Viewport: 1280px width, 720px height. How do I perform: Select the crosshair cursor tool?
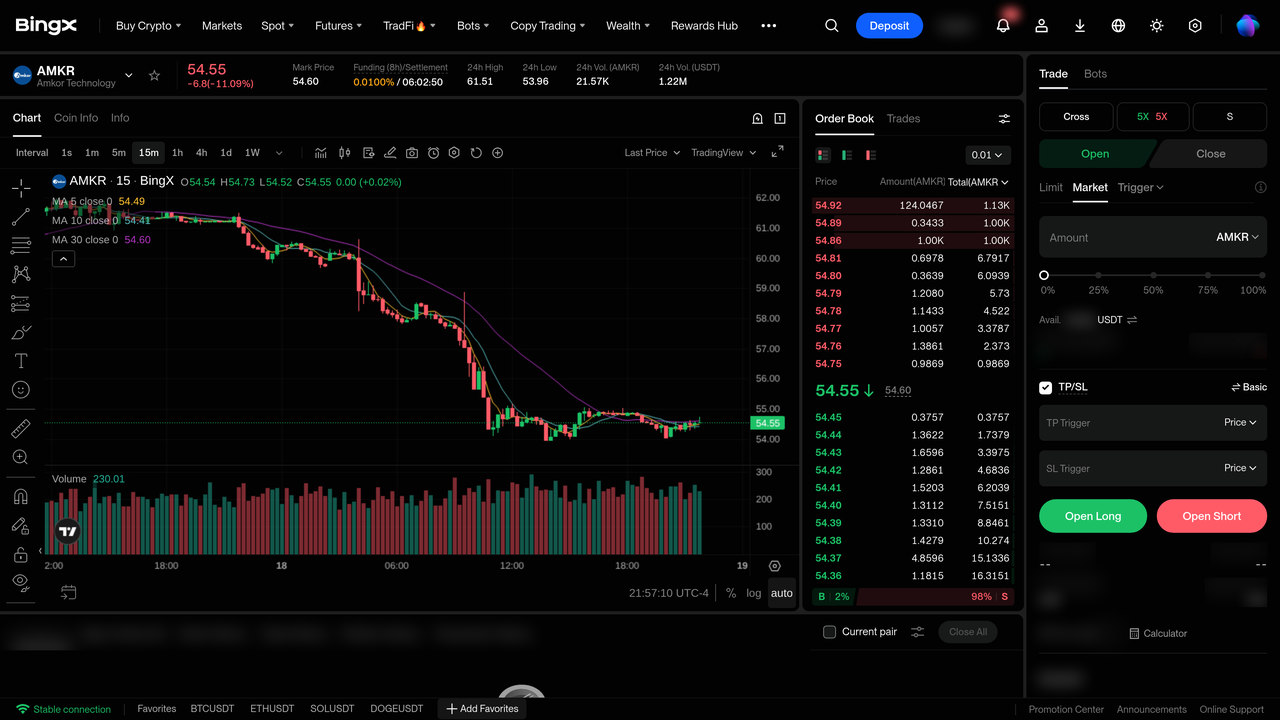(x=21, y=188)
